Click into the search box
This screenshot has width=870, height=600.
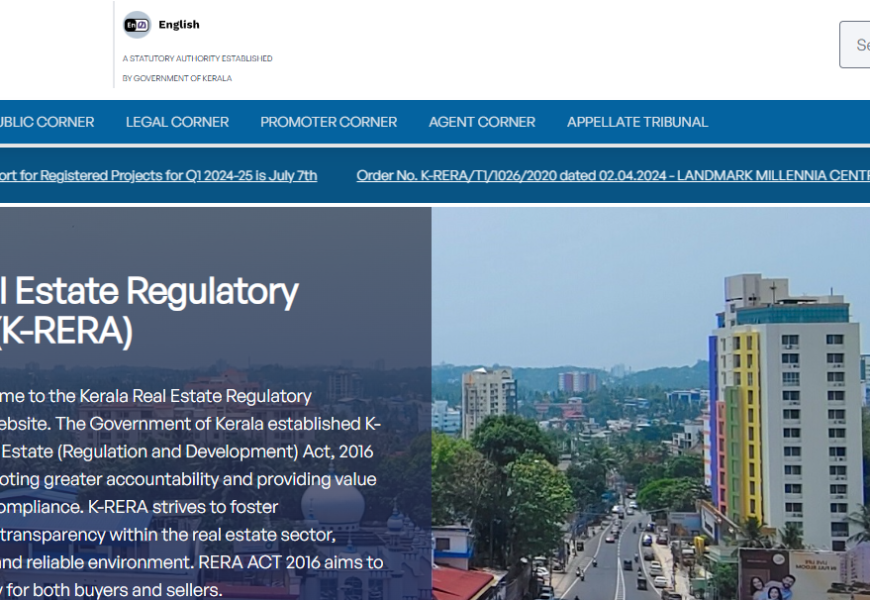(857, 45)
